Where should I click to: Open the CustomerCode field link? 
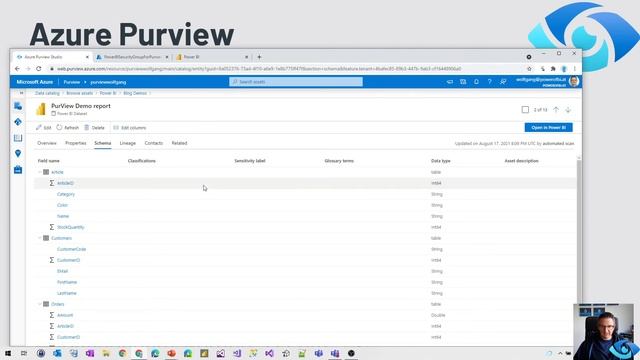71,249
